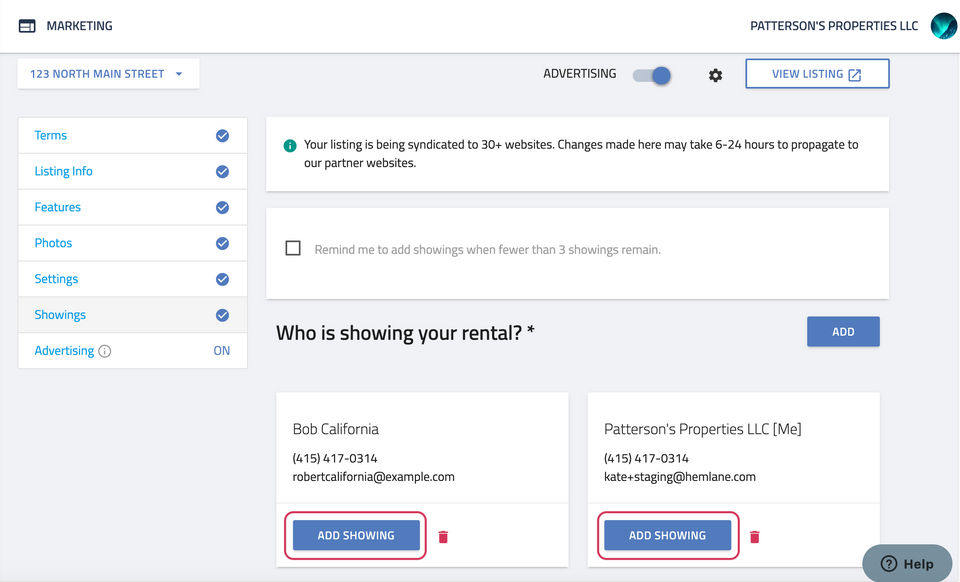Click the Features completed checkmark
The height and width of the screenshot is (582, 960).
222,207
